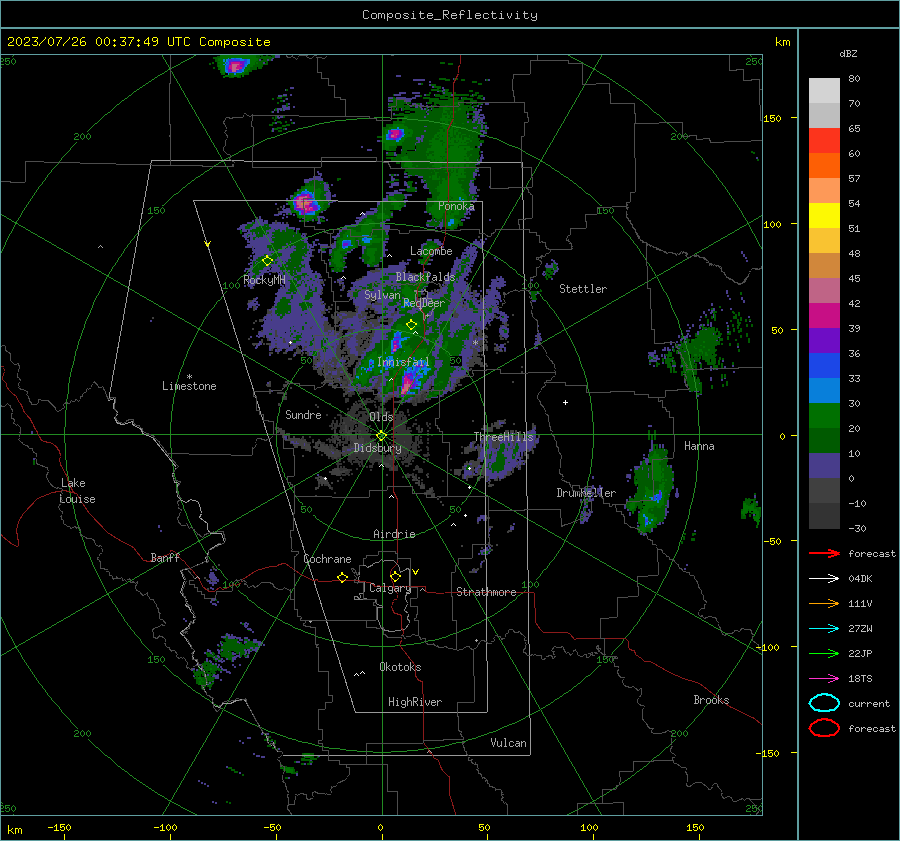Image resolution: width=900 pixels, height=841 pixels.
Task: Click the Vulcan city label
Action: [x=508, y=743]
